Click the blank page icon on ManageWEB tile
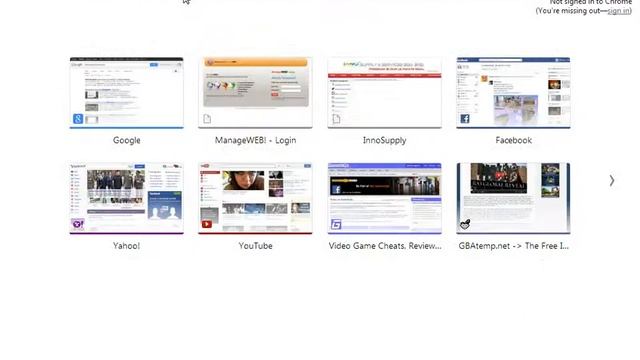The image size is (640, 360). (x=207, y=119)
